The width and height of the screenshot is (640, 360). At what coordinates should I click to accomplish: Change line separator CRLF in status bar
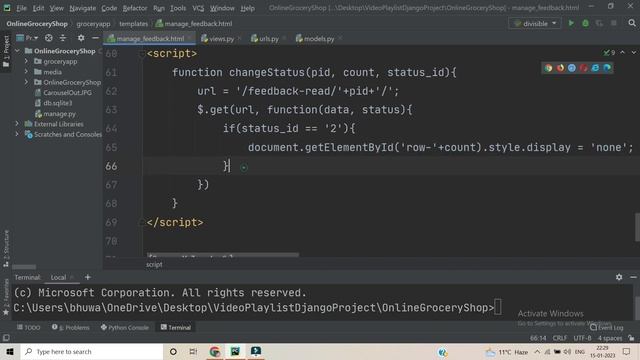[559, 338]
